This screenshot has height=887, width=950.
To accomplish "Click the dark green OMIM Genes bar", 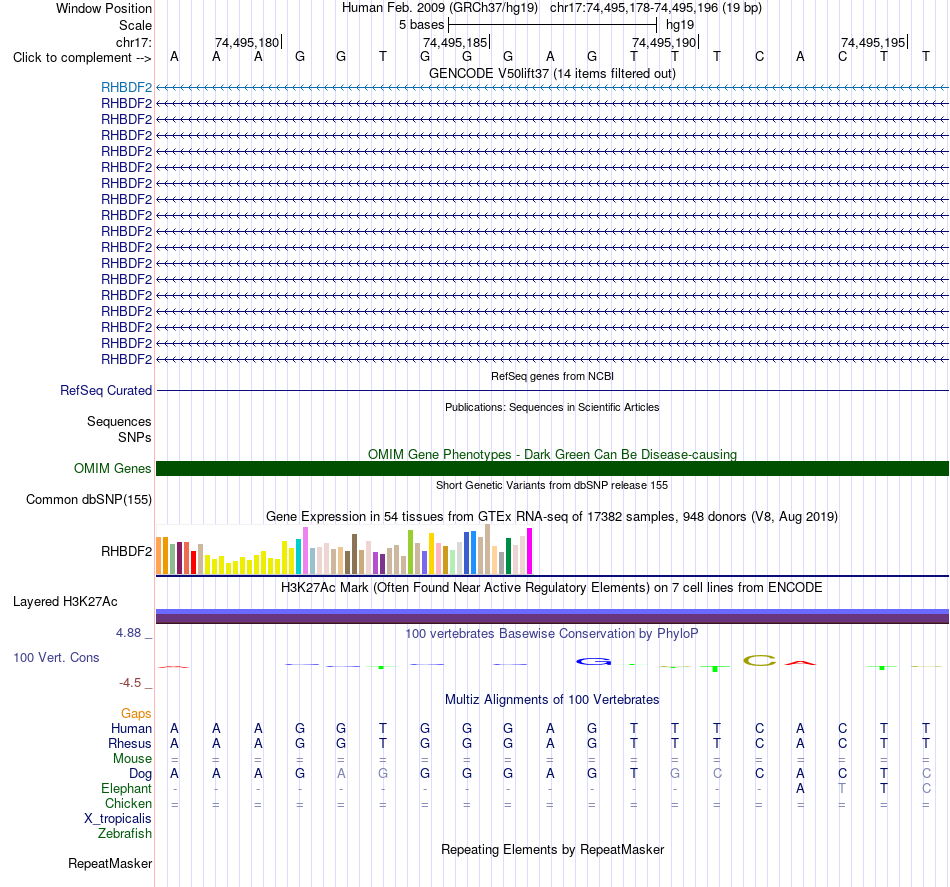I will (552, 468).
